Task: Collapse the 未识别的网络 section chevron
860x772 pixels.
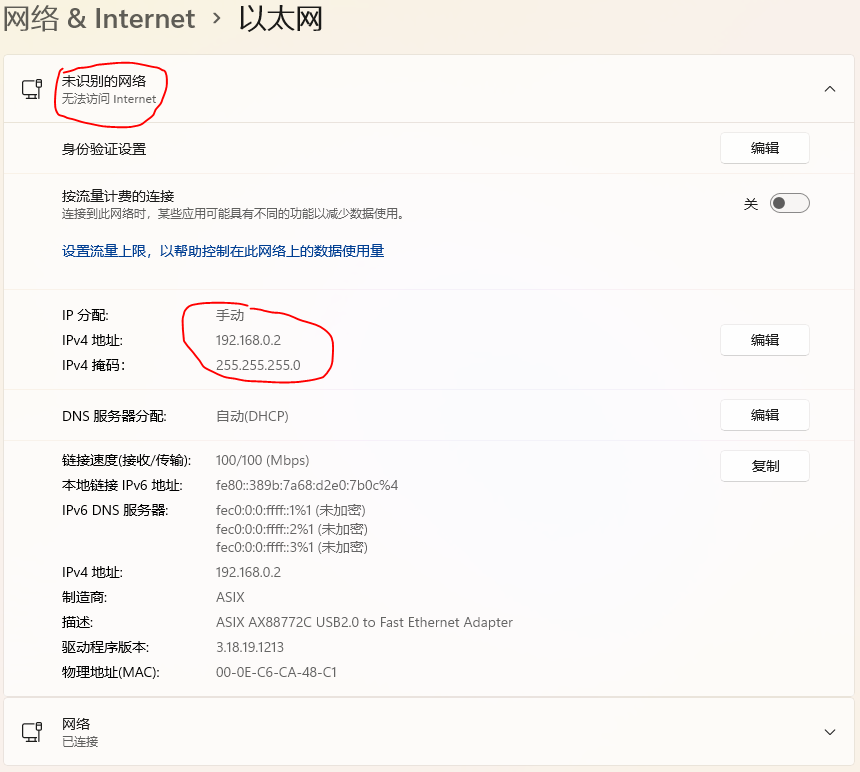Action: click(x=830, y=88)
